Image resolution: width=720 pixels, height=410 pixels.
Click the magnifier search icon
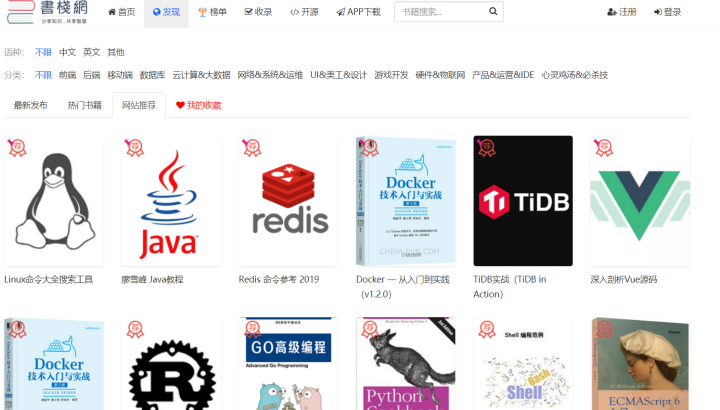point(493,11)
